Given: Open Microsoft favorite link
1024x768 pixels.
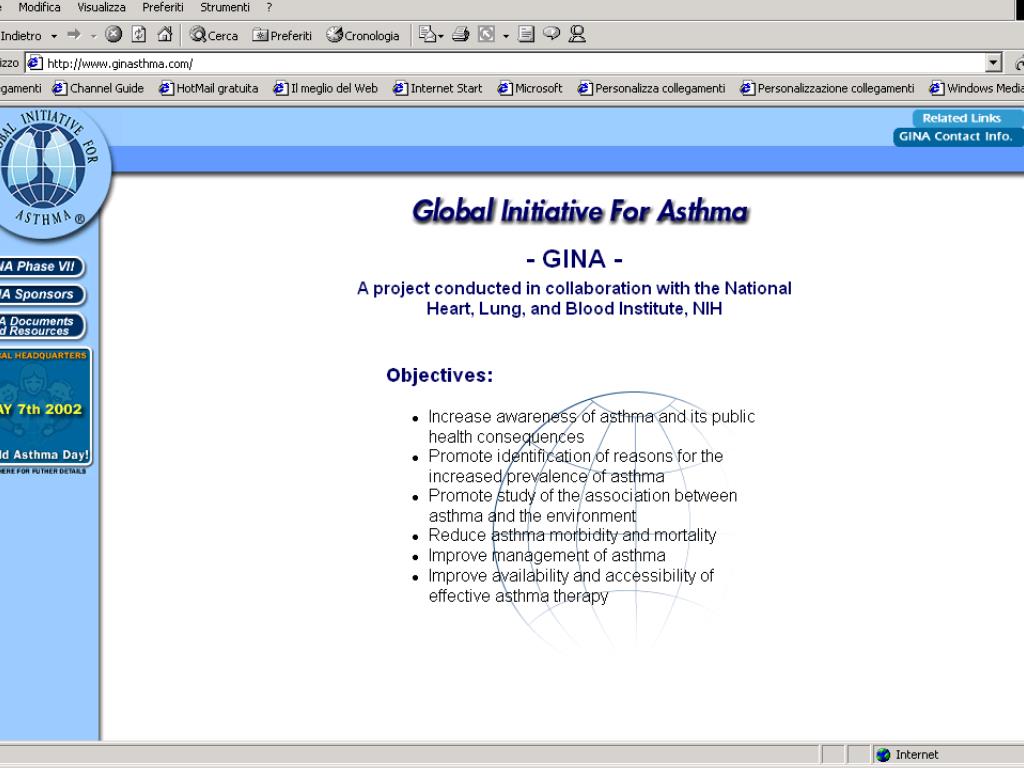Looking at the screenshot, I should coord(530,88).
